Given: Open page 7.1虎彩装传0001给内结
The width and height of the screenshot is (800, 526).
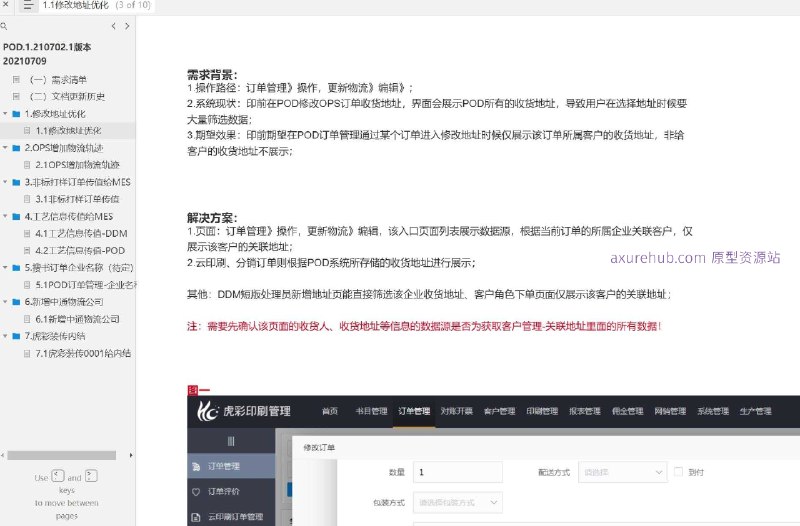Looking at the screenshot, I should click(x=83, y=353).
